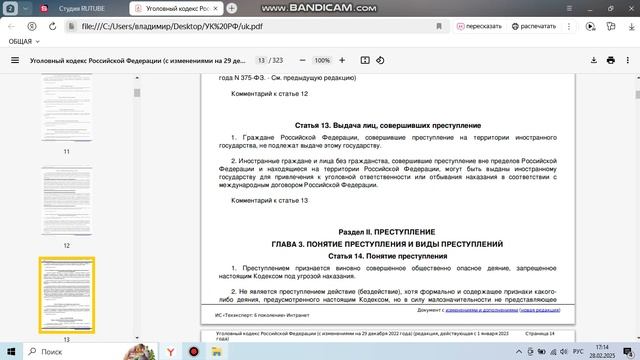This screenshot has height=360, width=640.
Task: Launch Yandex Browser from the taskbar
Action: pos(170,351)
